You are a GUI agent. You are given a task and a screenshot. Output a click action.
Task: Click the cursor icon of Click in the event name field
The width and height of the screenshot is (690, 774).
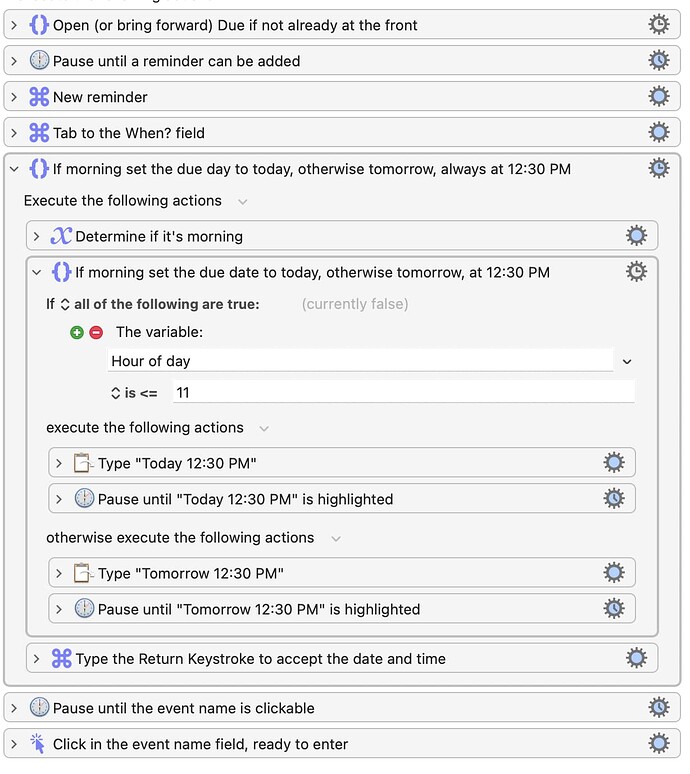(38, 743)
